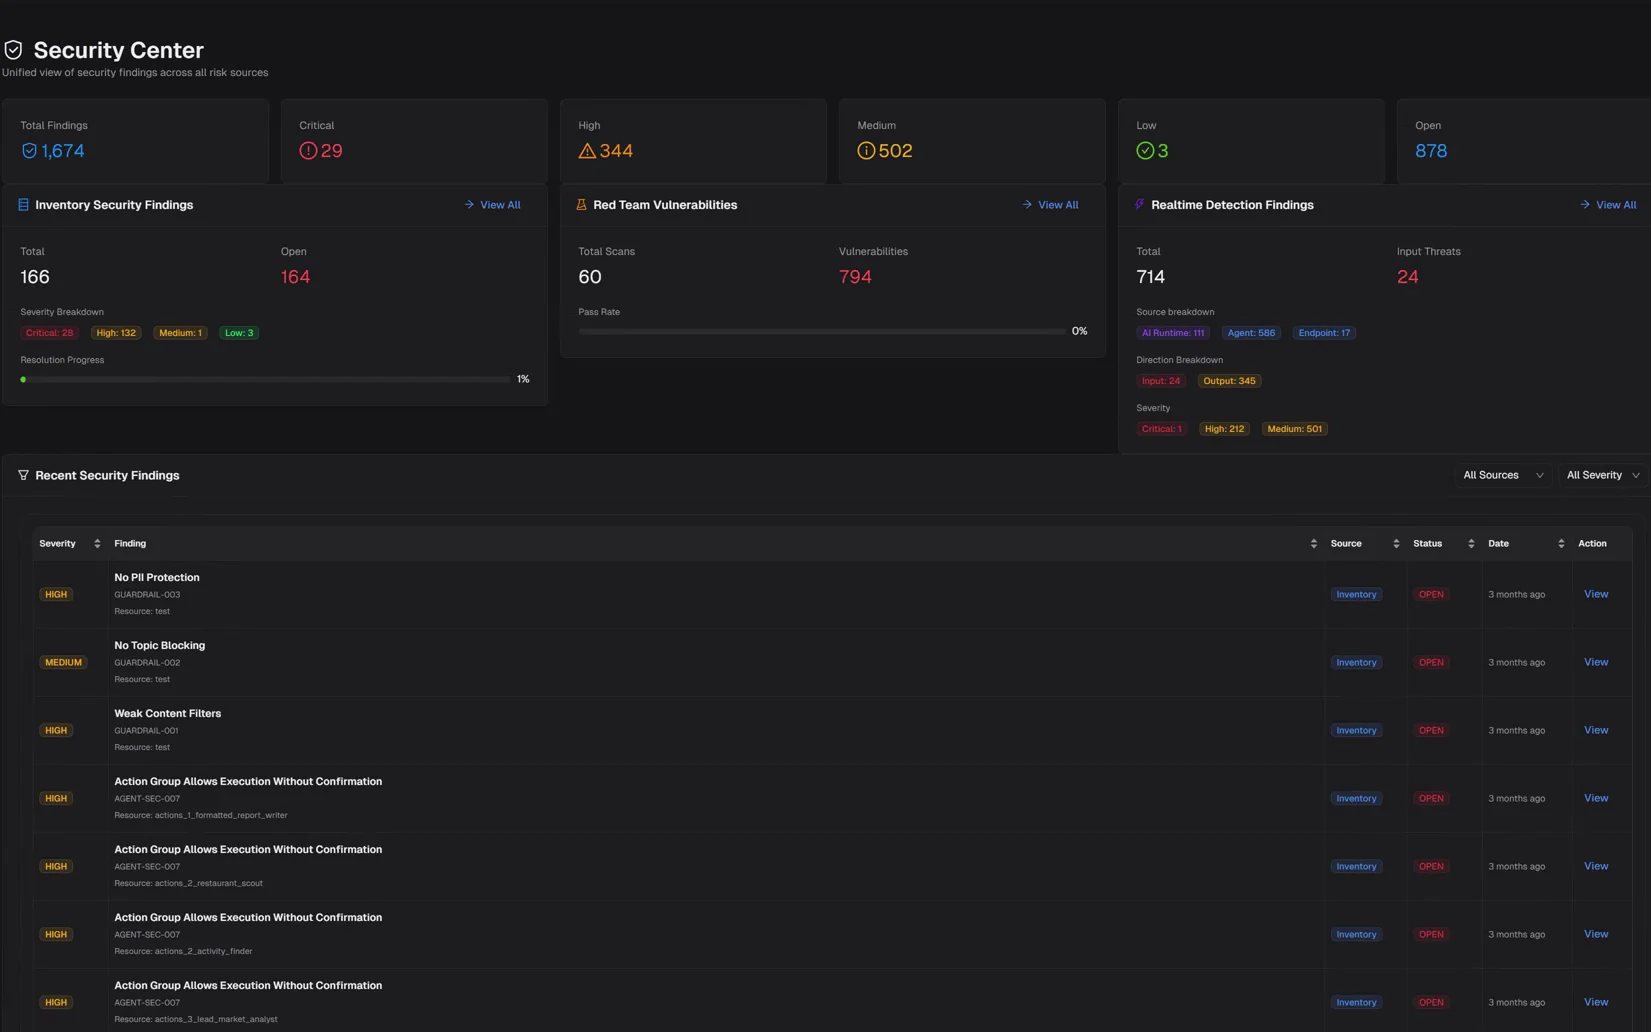The height and width of the screenshot is (1032, 1651).
Task: Click the High: 212 severity tag
Action: coord(1224,429)
